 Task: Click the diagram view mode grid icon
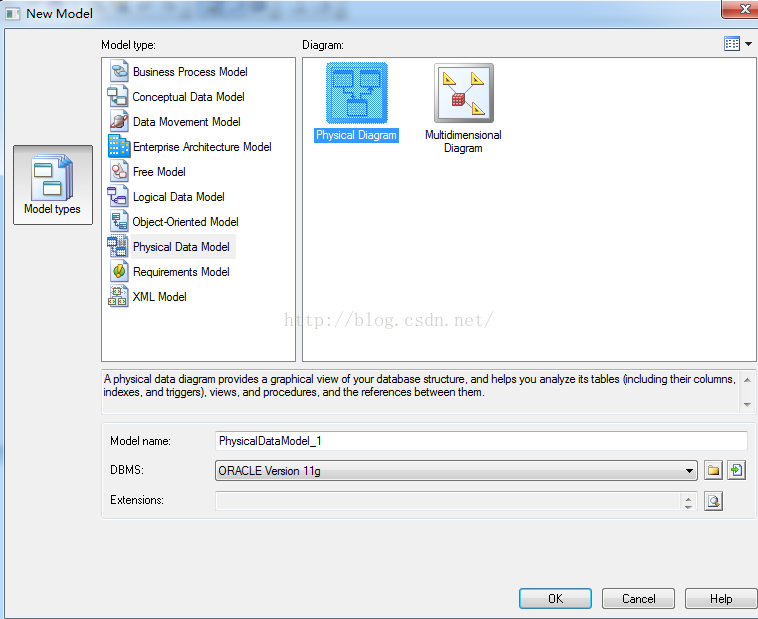click(x=732, y=44)
